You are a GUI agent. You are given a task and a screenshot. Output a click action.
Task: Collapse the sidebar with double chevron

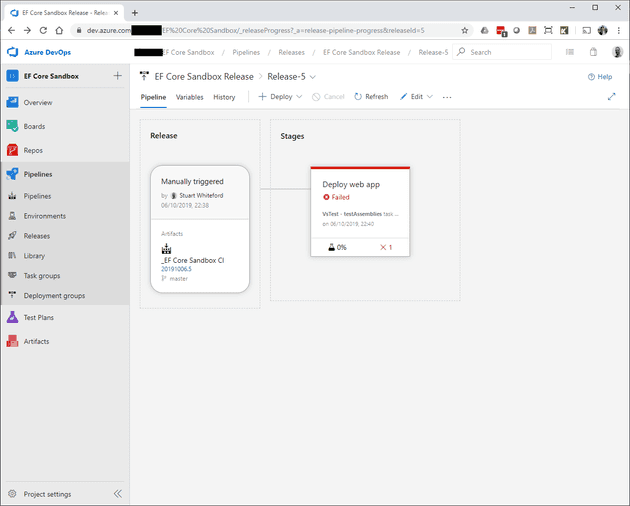[117, 494]
